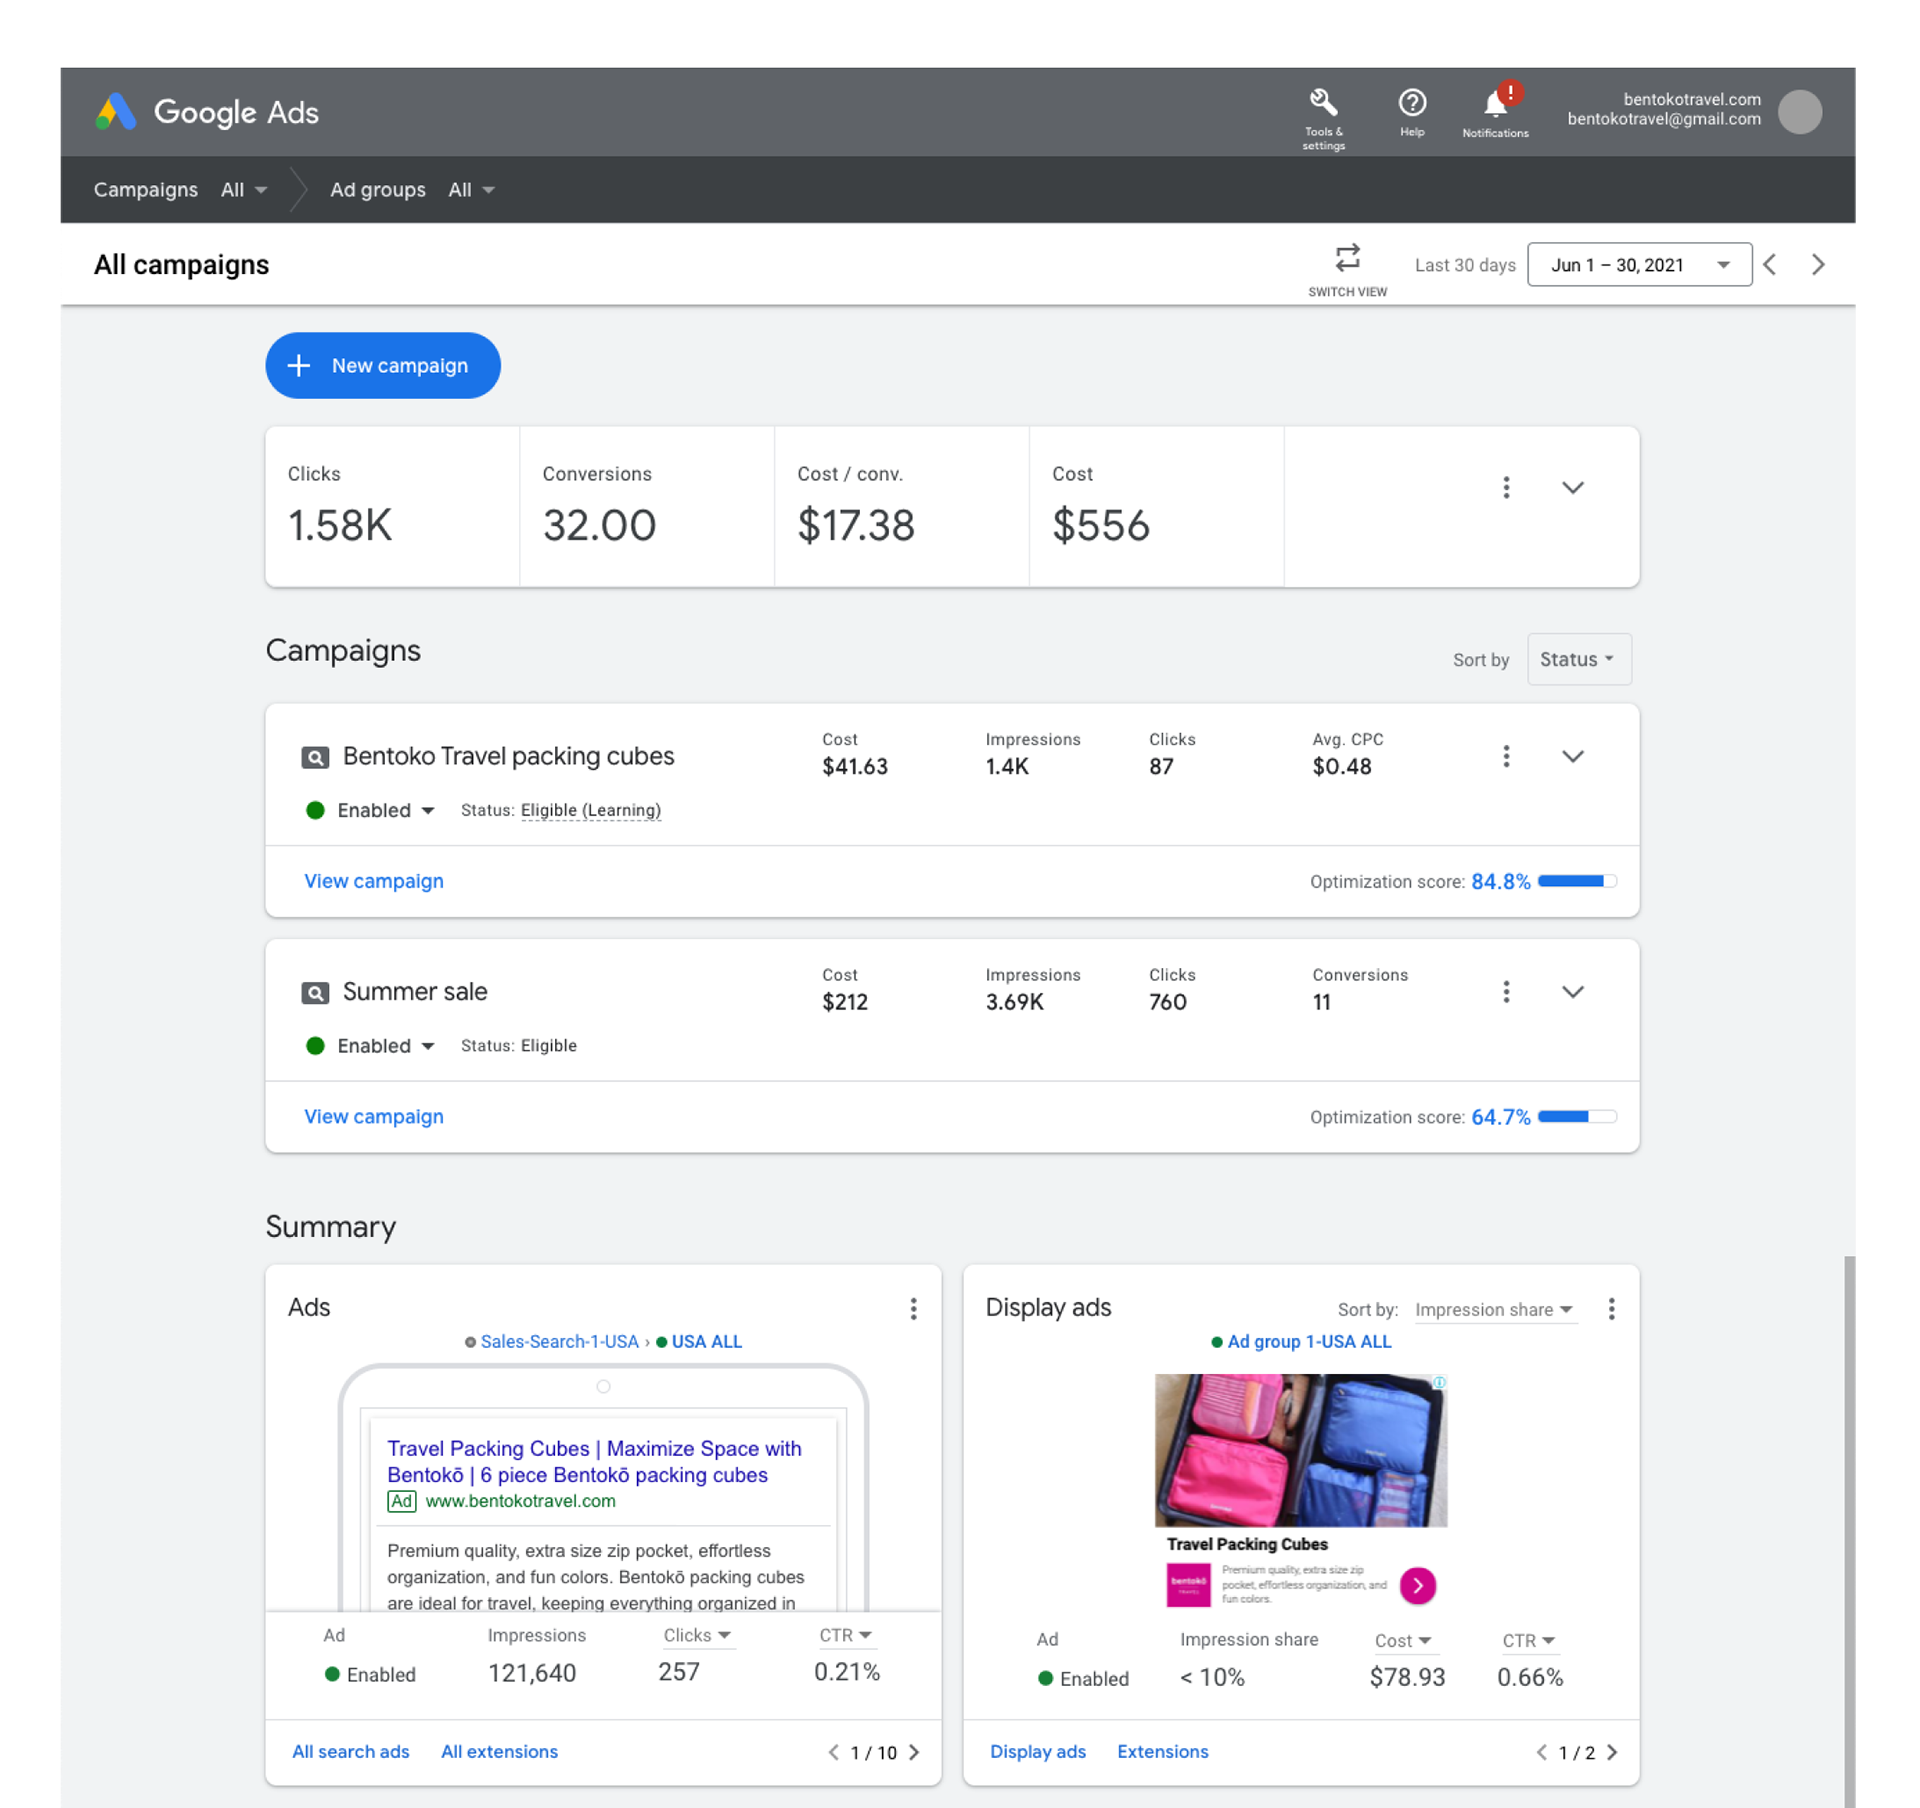Open Display ads link at card bottom
Image resolution: width=1920 pixels, height=1808 pixels.
click(x=1038, y=1752)
